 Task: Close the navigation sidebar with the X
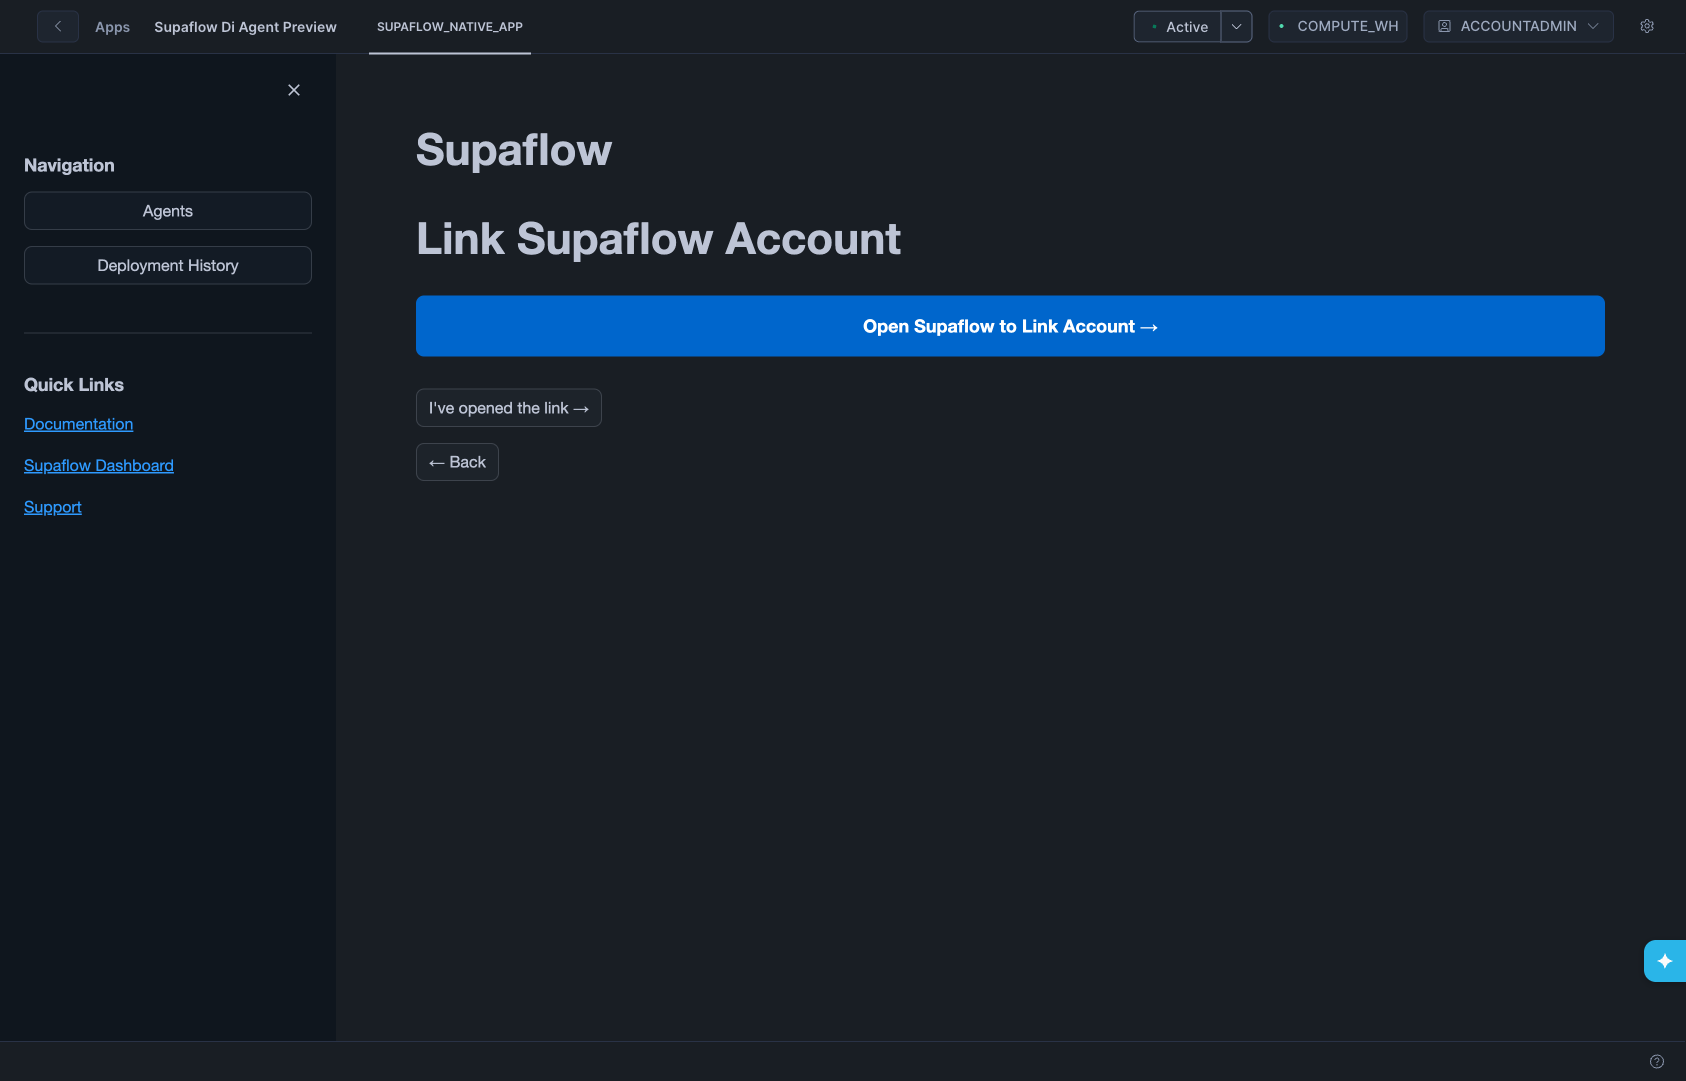coord(293,90)
